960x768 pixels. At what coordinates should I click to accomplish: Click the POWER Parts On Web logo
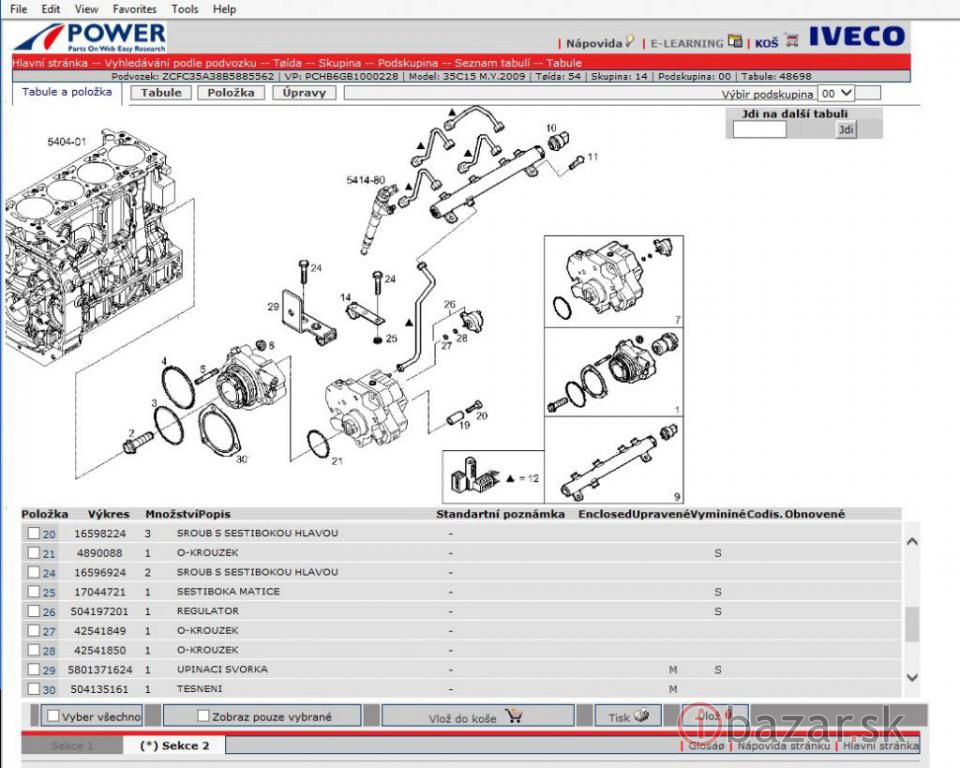[90, 37]
